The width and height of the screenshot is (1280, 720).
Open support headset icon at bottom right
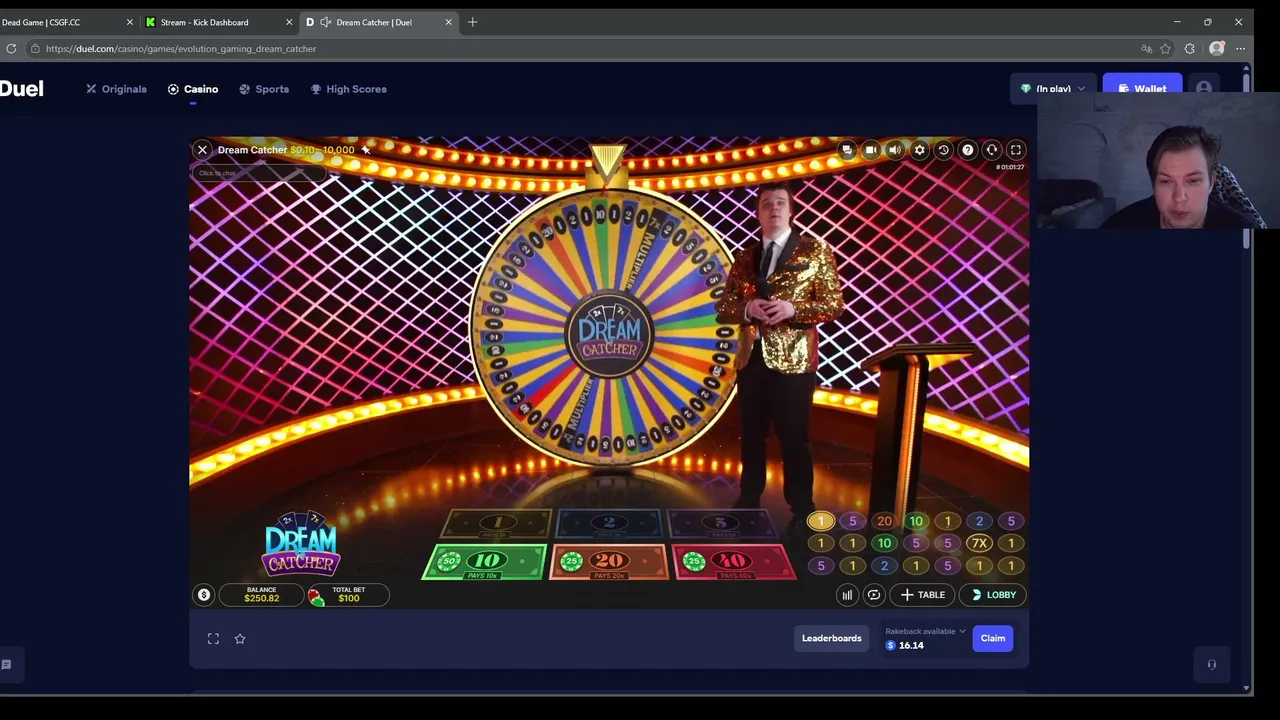pyautogui.click(x=1212, y=665)
